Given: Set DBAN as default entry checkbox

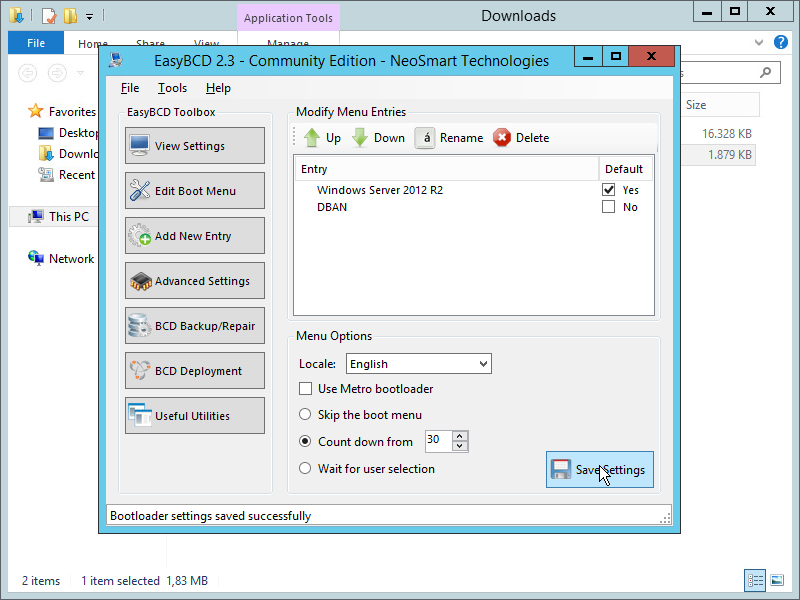Looking at the screenshot, I should 608,207.
